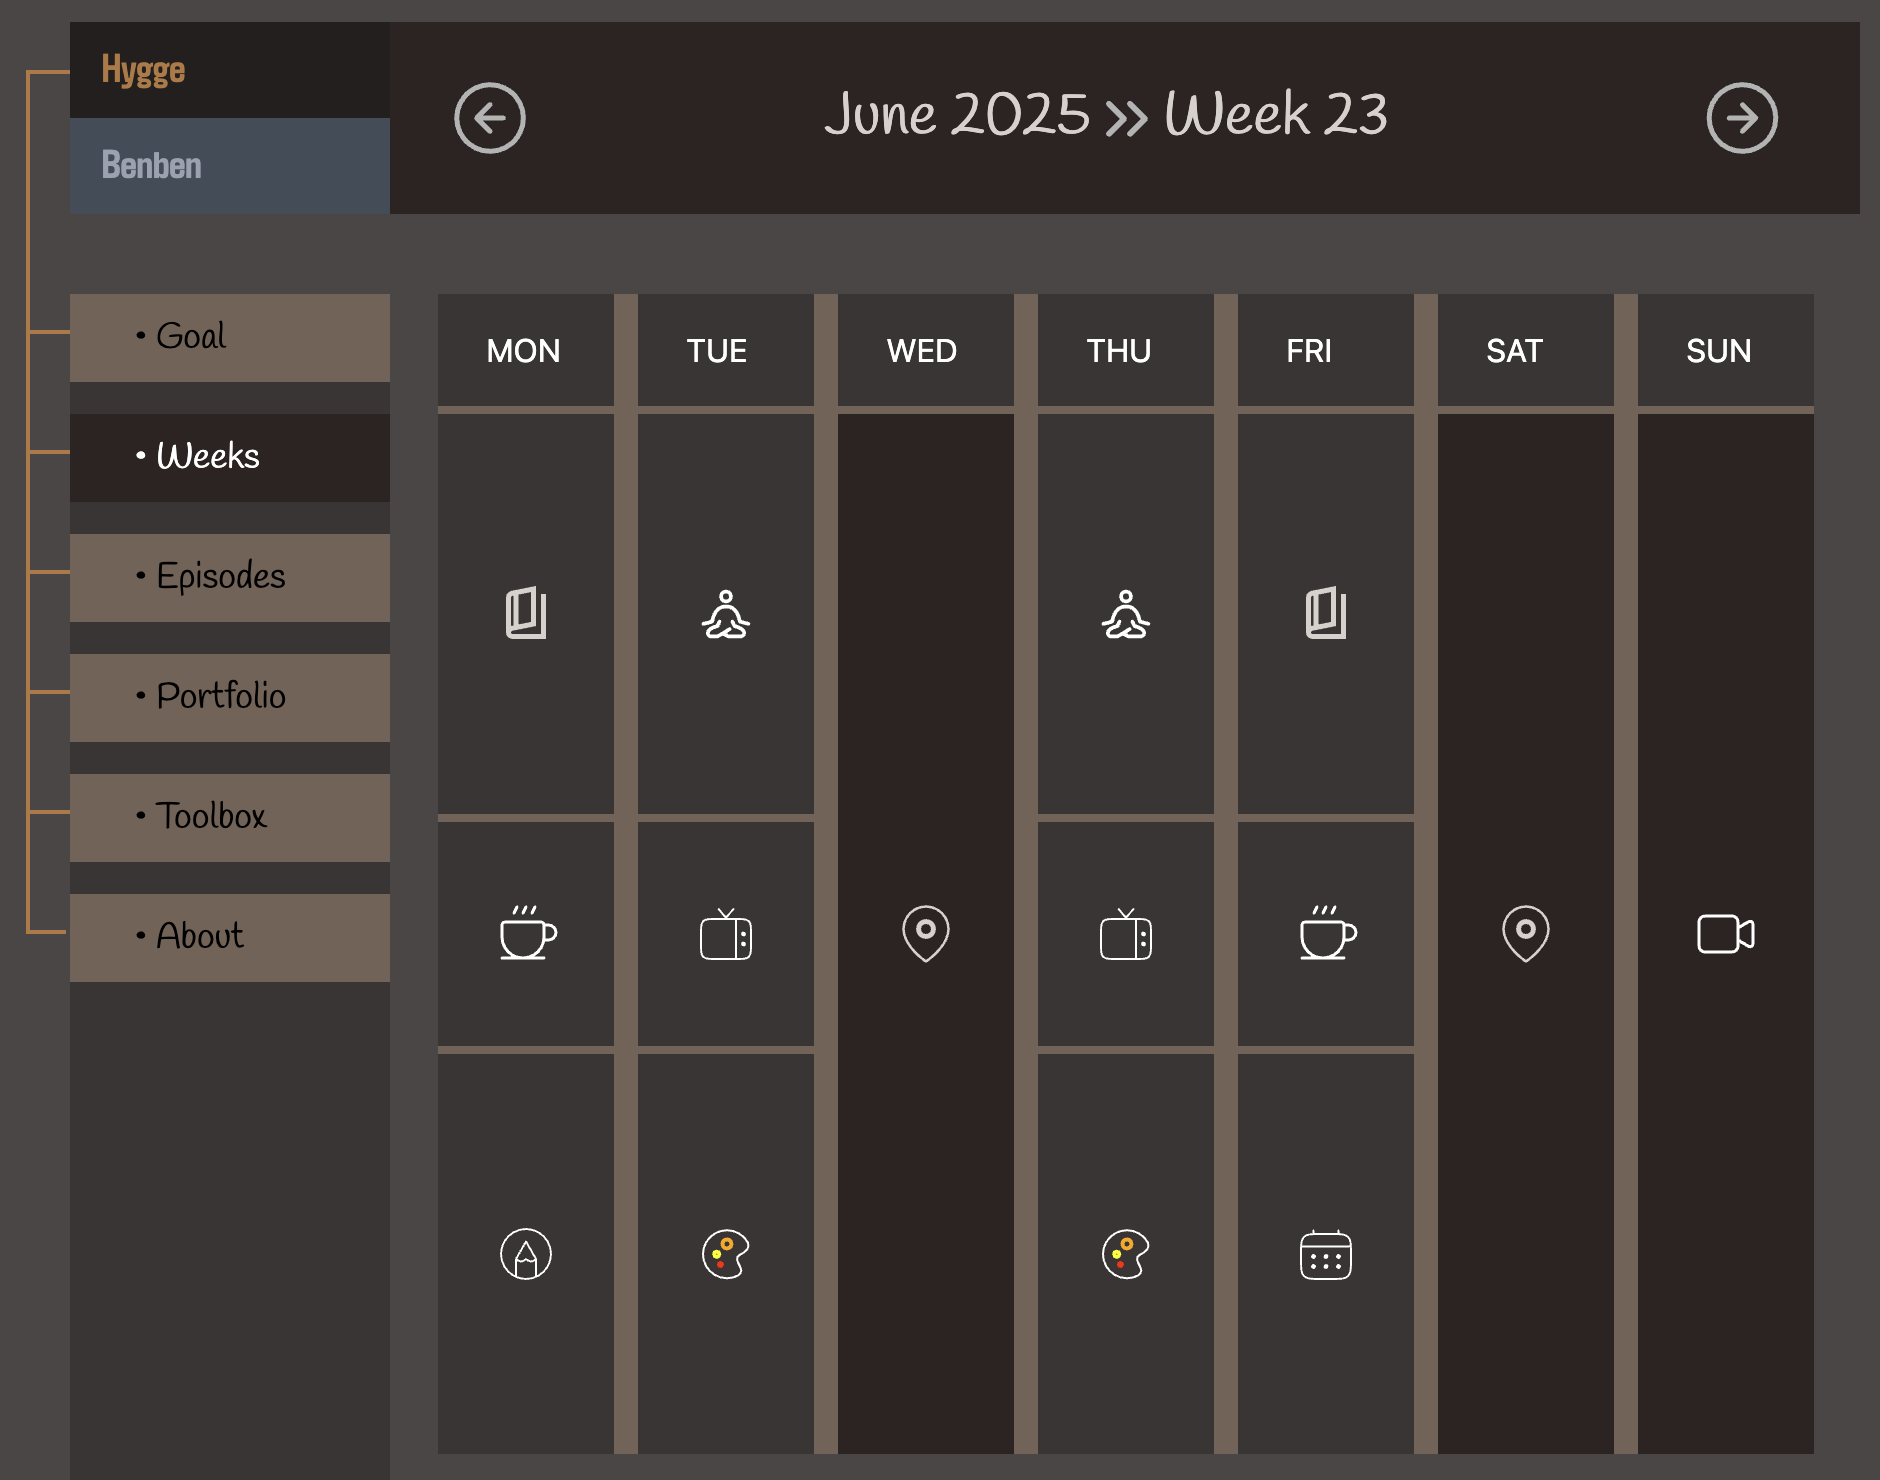Click the TV icon under Thursday

(x=1126, y=935)
